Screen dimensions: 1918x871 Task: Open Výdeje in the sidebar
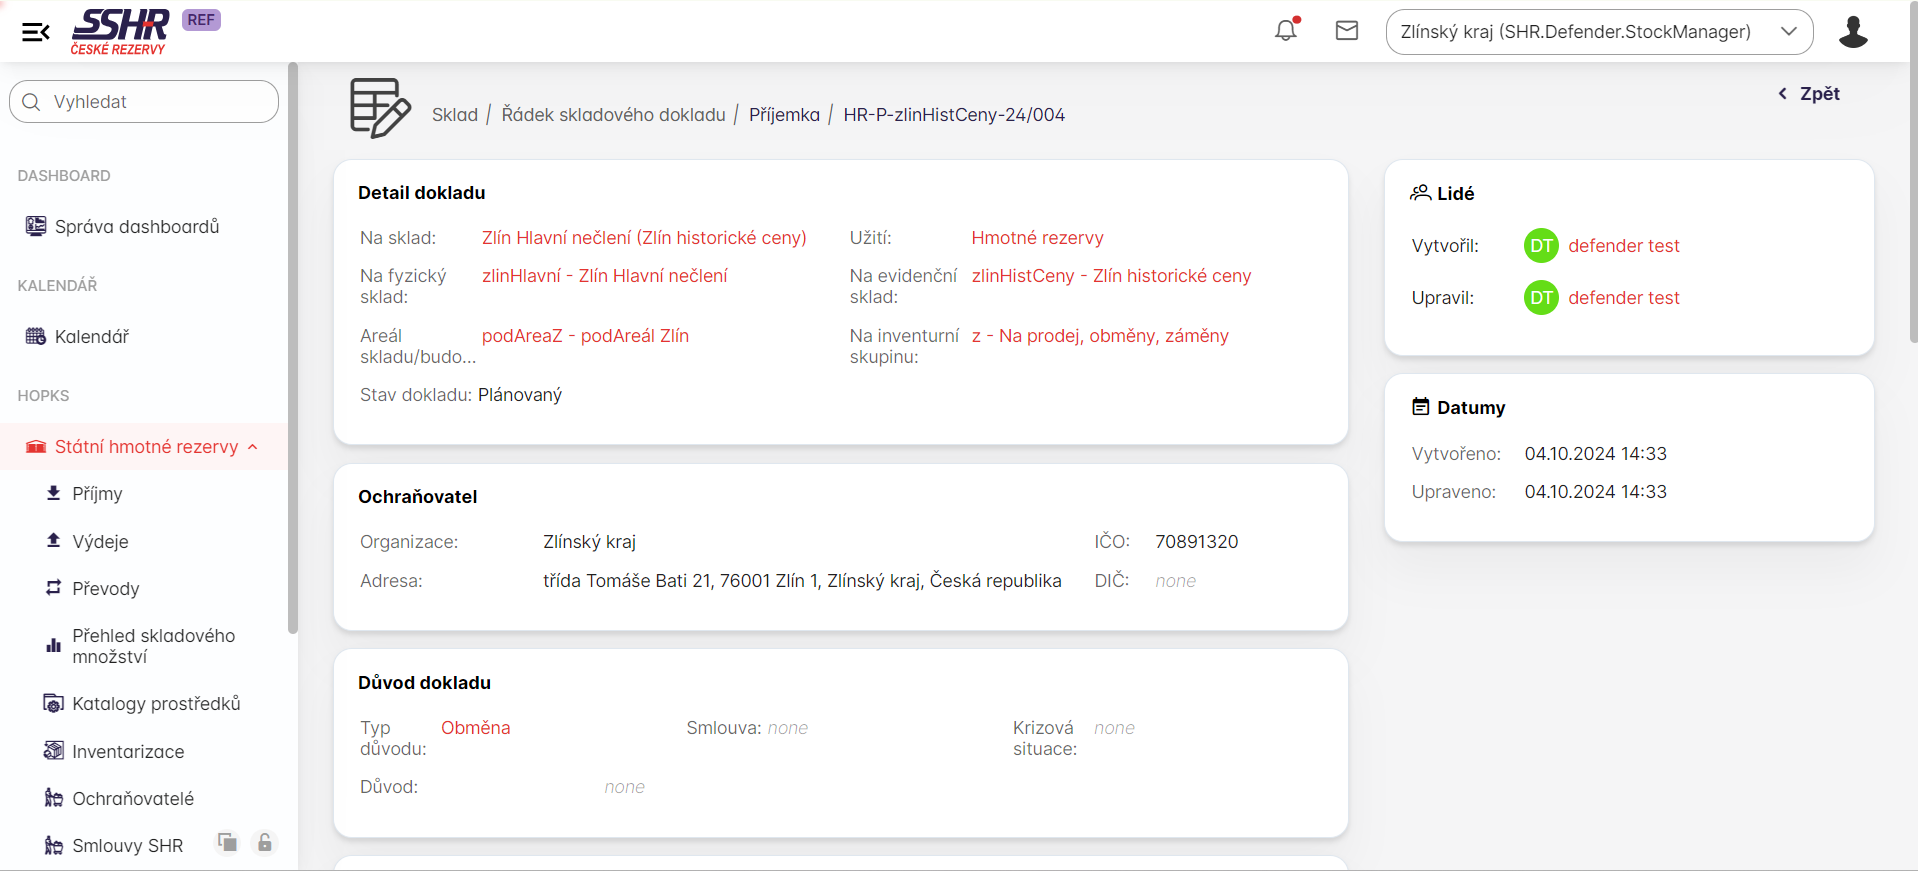[x=100, y=542]
